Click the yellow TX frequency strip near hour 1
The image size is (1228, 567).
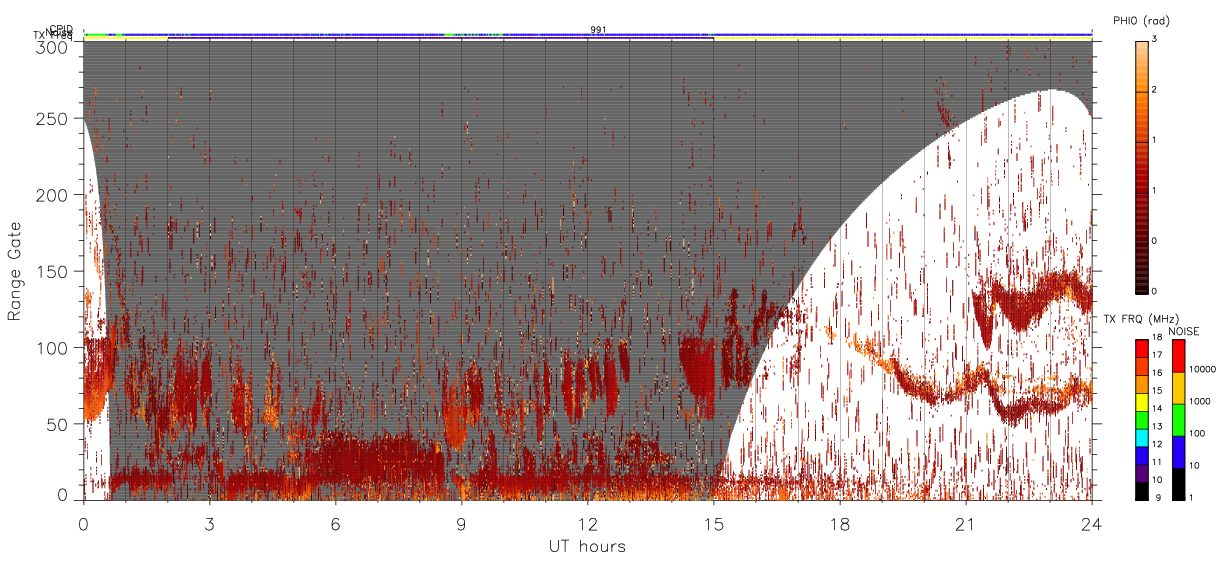click(125, 39)
